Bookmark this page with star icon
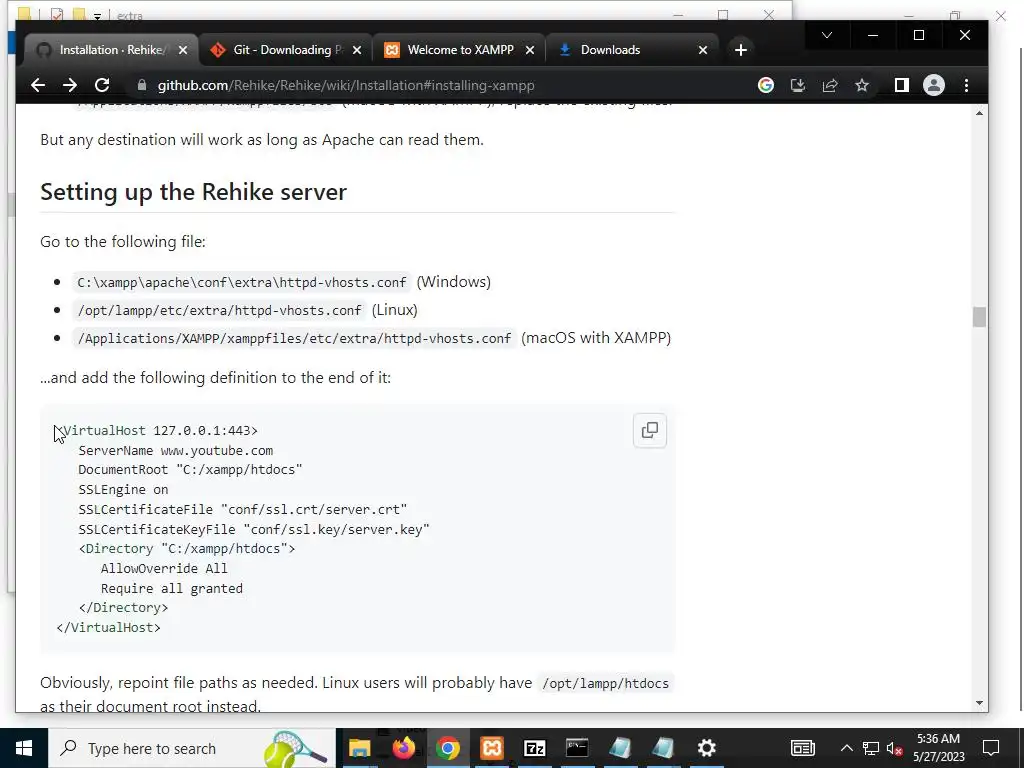This screenshot has width=1024, height=768. (x=862, y=86)
